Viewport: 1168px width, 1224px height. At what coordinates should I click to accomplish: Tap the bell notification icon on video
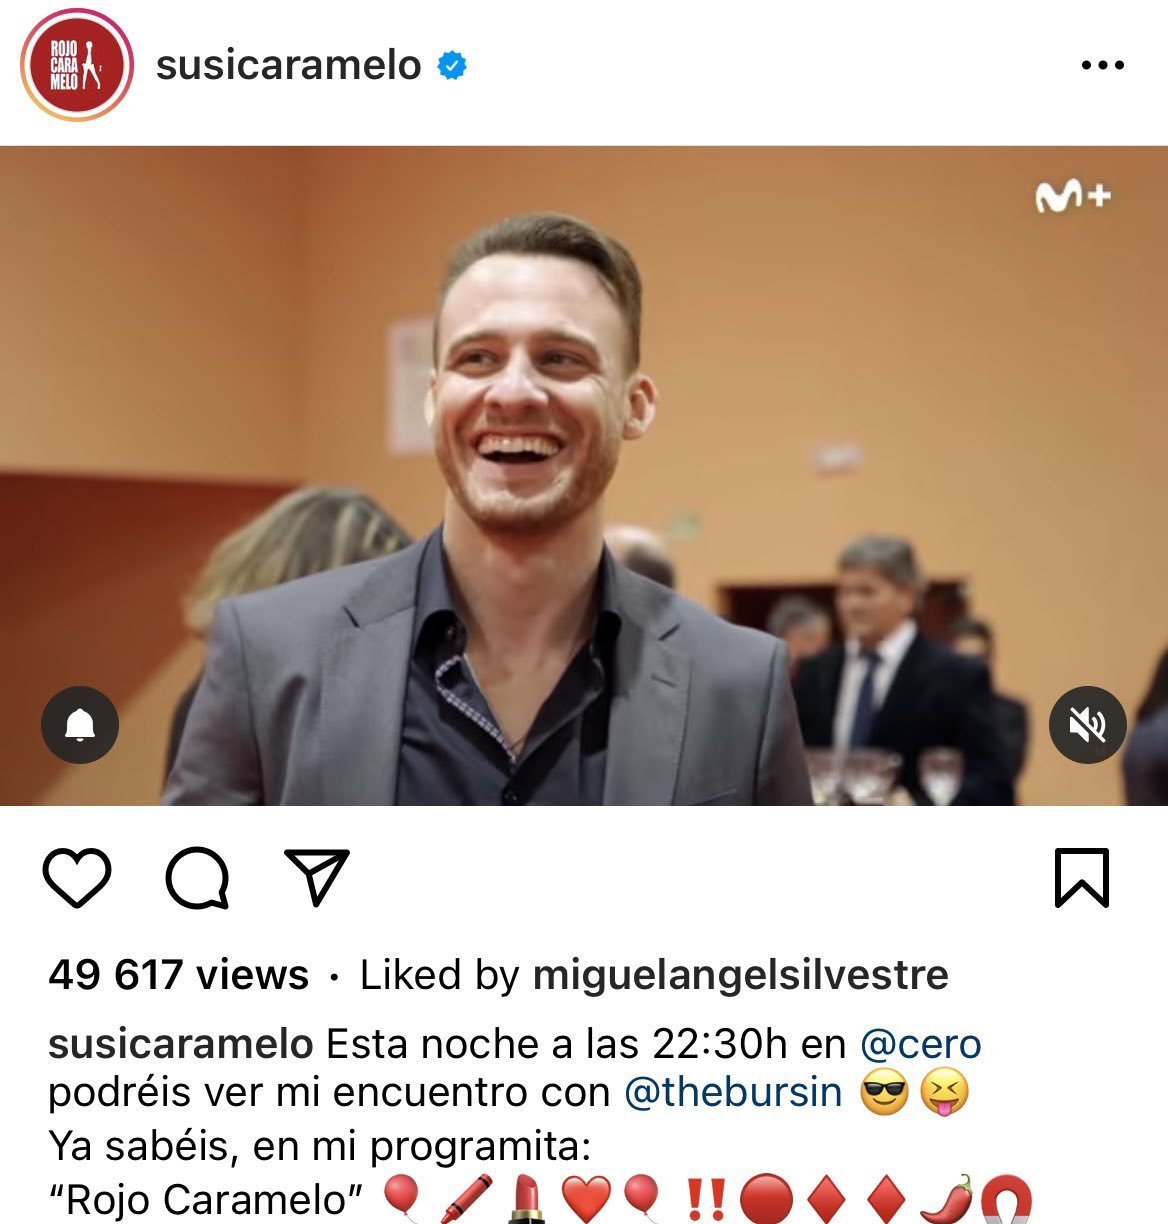80,725
